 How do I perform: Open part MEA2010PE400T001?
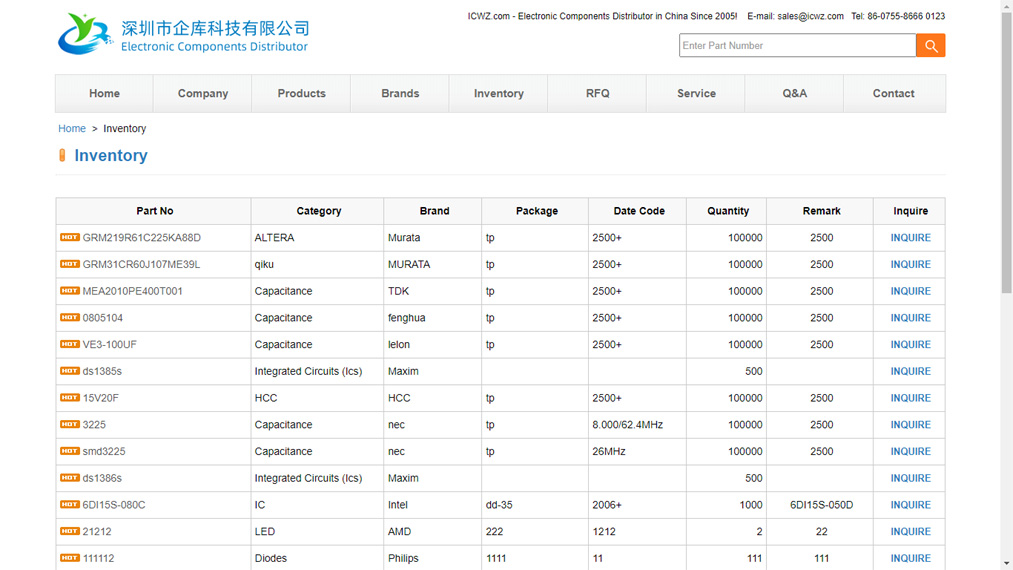click(132, 291)
